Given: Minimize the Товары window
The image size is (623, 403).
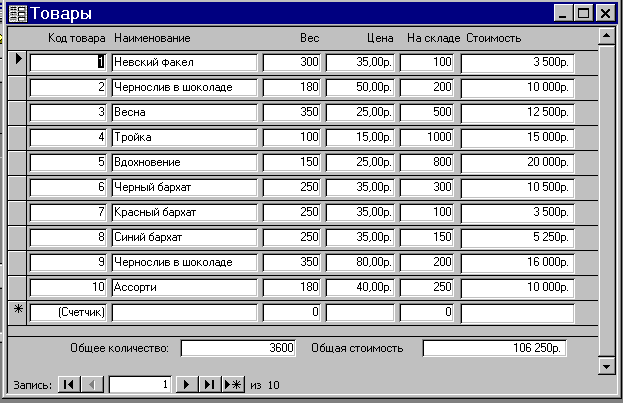Looking at the screenshot, I should coord(563,13).
